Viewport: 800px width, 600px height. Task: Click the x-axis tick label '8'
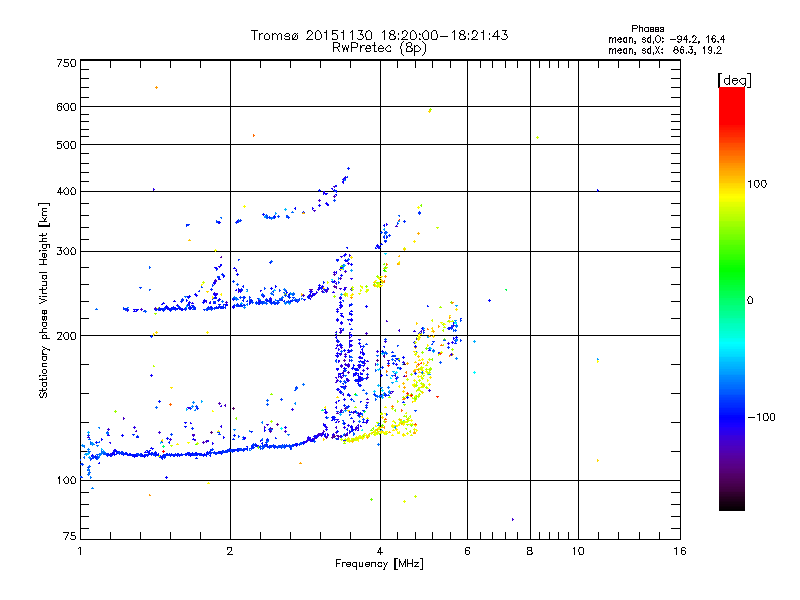530,551
